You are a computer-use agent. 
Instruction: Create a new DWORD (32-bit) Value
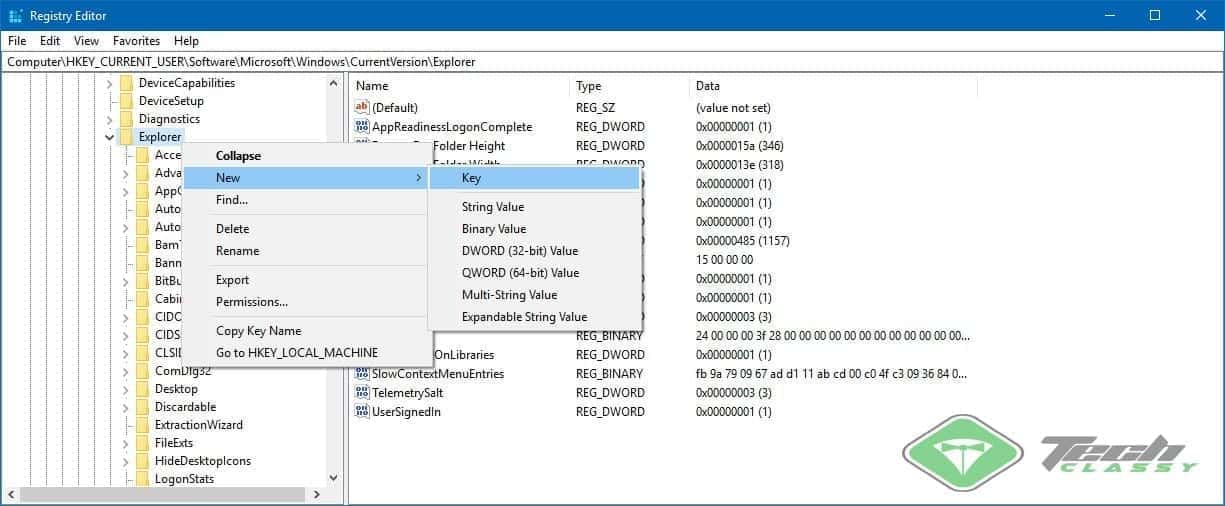pyautogui.click(x=534, y=251)
